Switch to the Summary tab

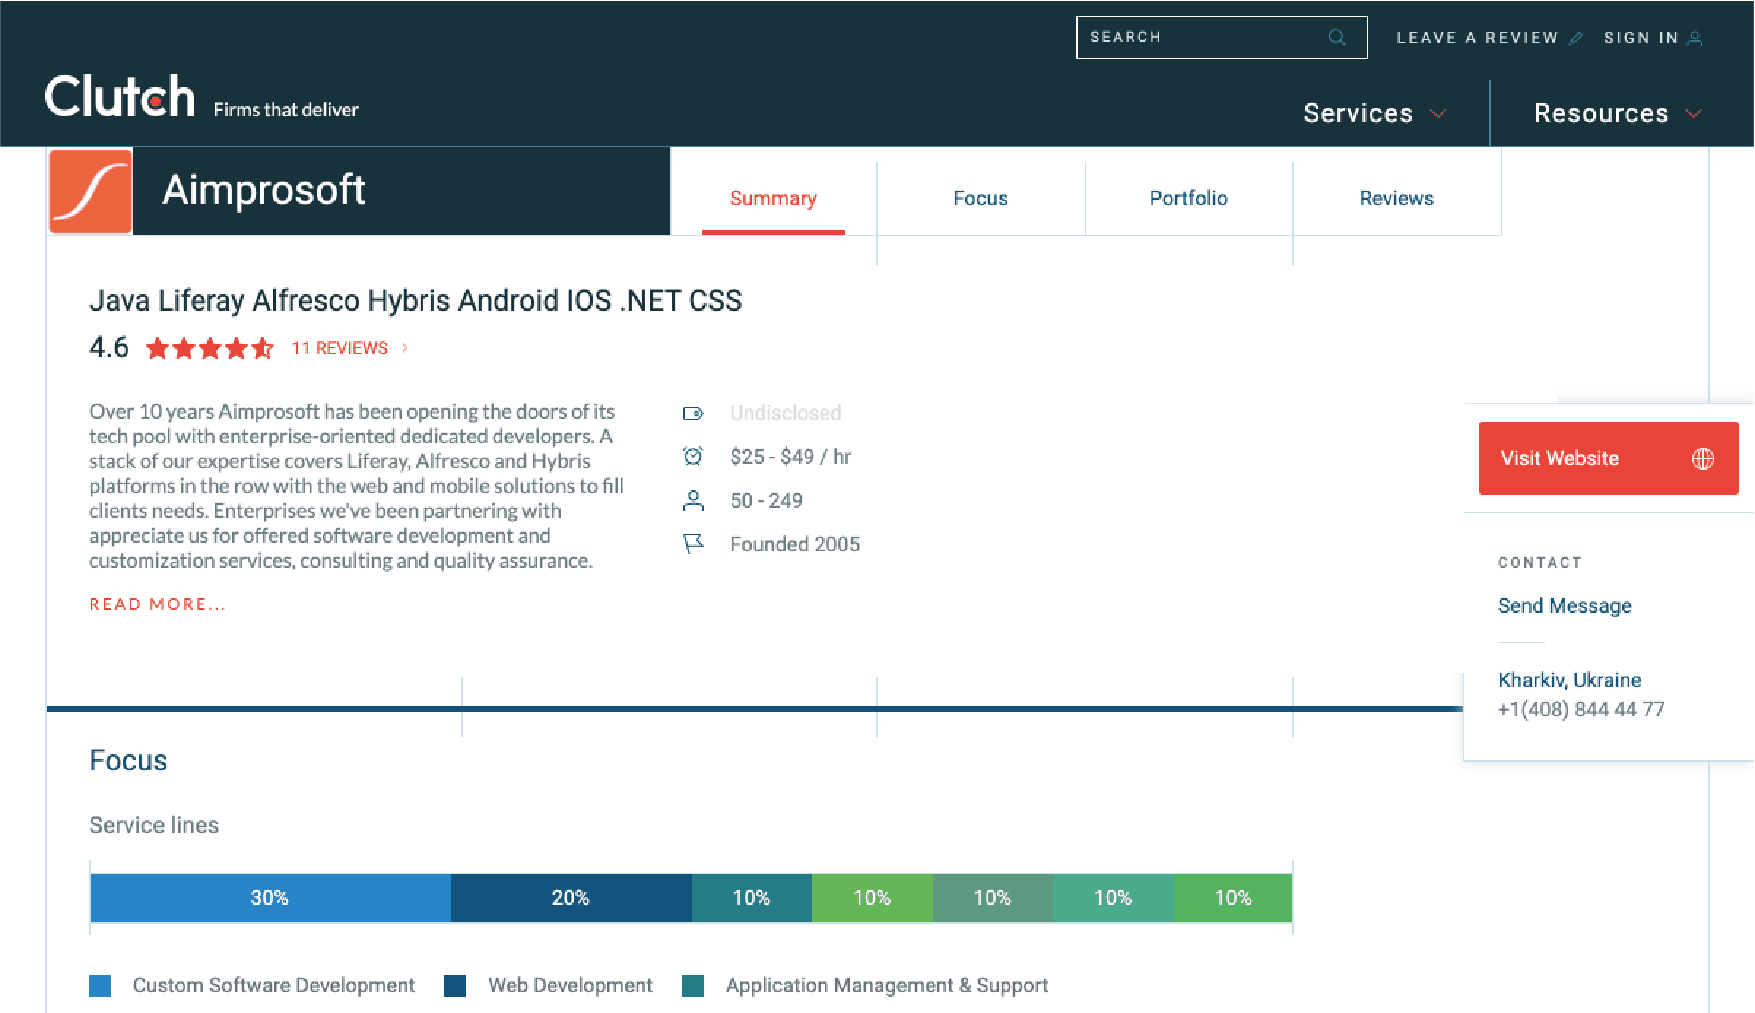(773, 198)
